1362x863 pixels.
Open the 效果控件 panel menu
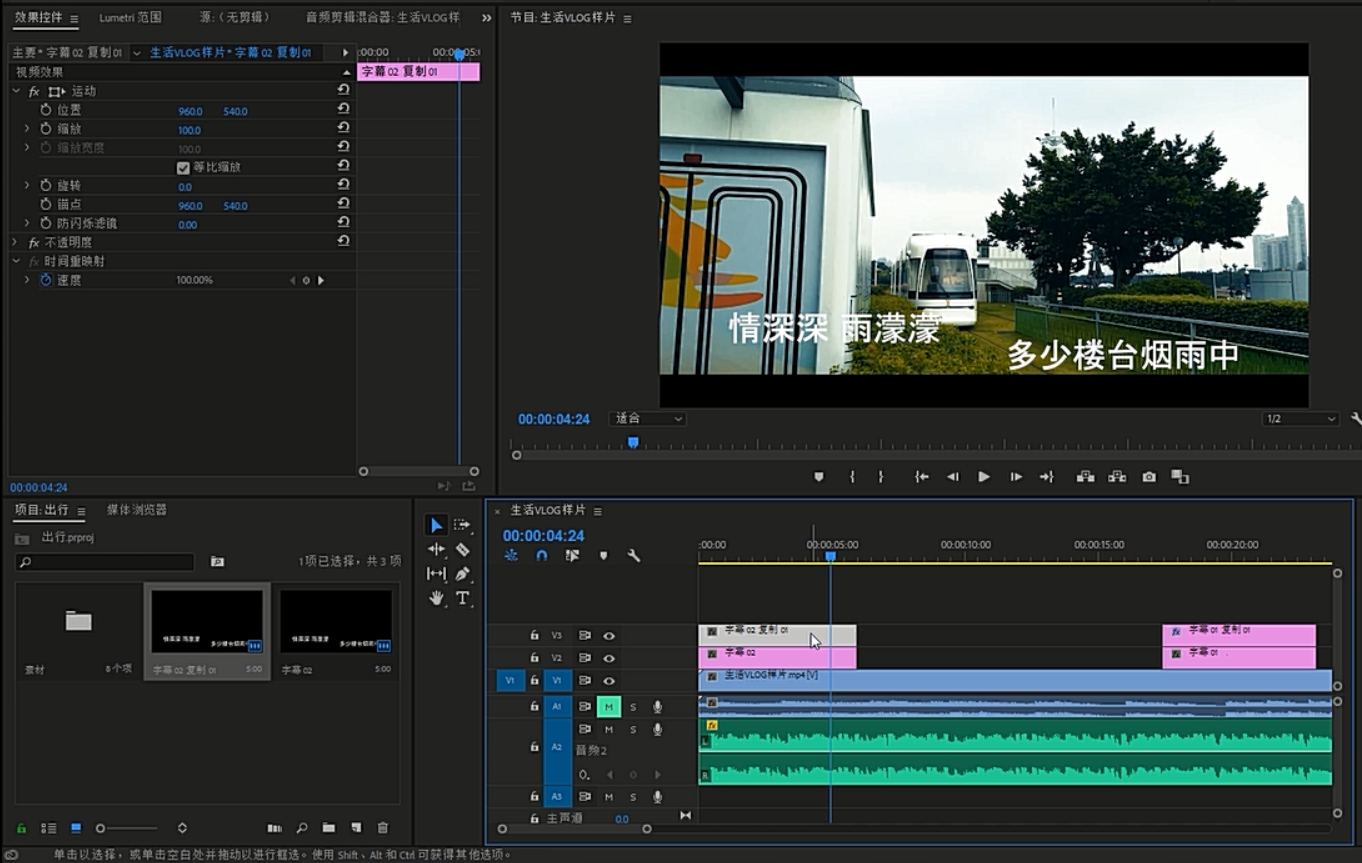(x=74, y=19)
